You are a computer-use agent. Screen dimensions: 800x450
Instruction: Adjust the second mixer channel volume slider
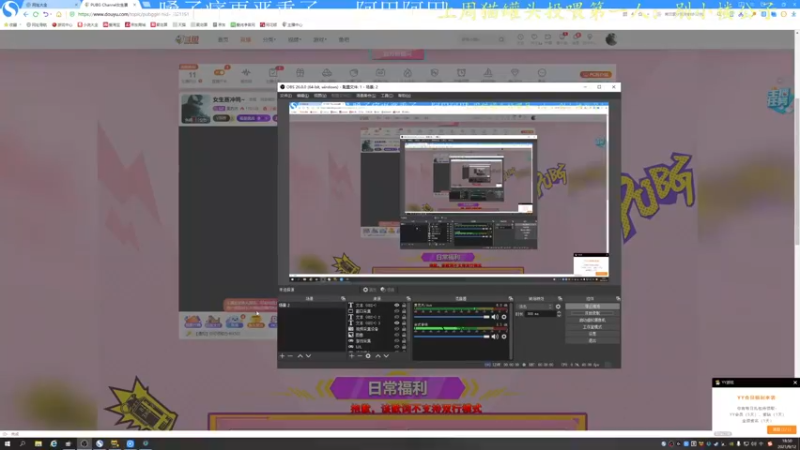452,336
